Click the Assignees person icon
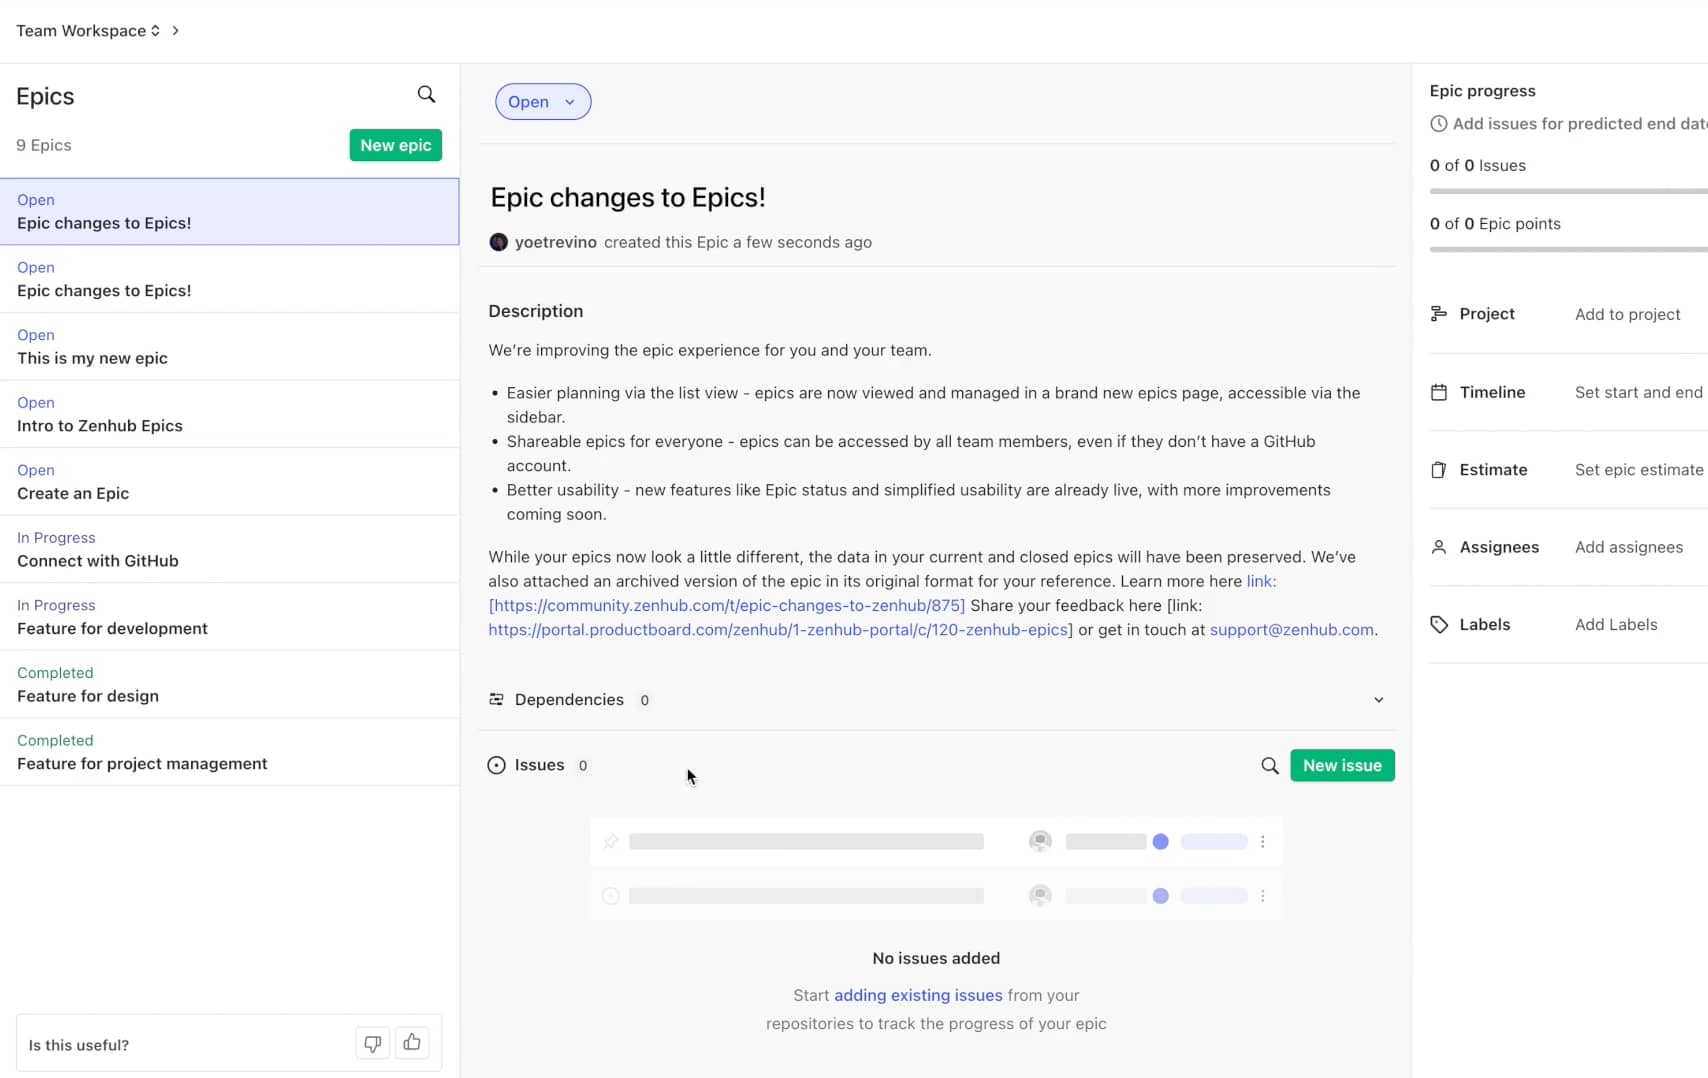The height and width of the screenshot is (1078, 1708). (x=1439, y=548)
